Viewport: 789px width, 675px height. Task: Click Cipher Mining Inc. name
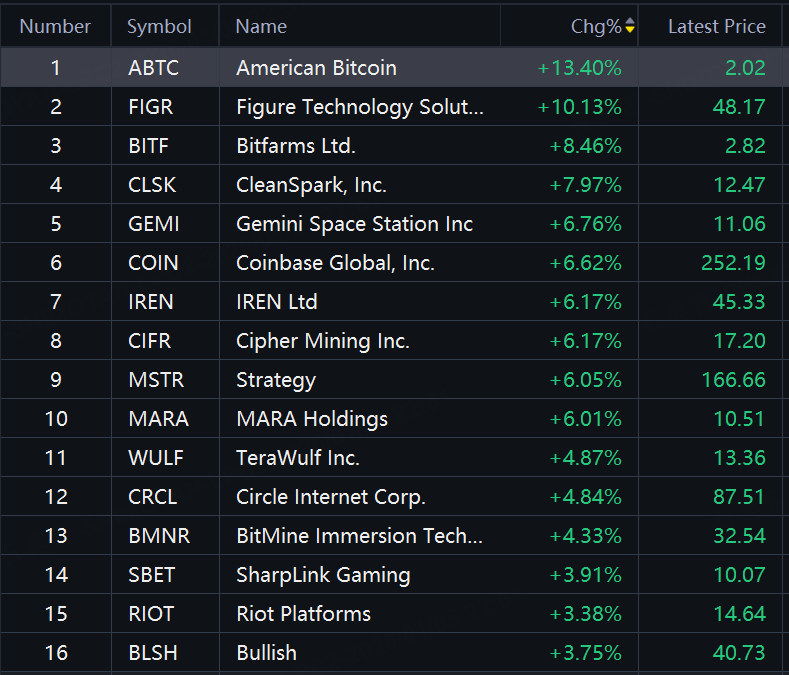[323, 341]
